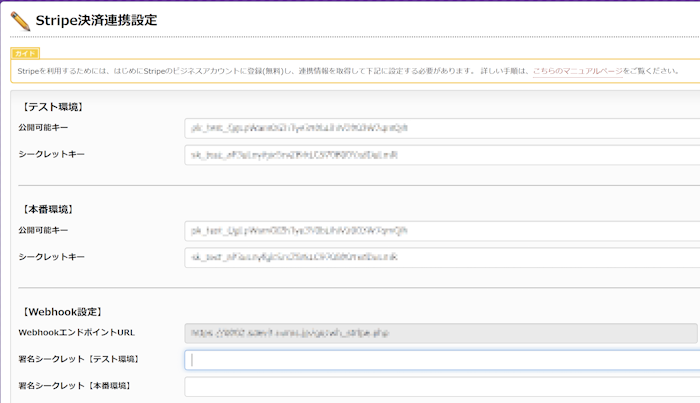The image size is (700, 403).
Task: Click the 署名シークレット【本番環境】 input
Action: 442,386
